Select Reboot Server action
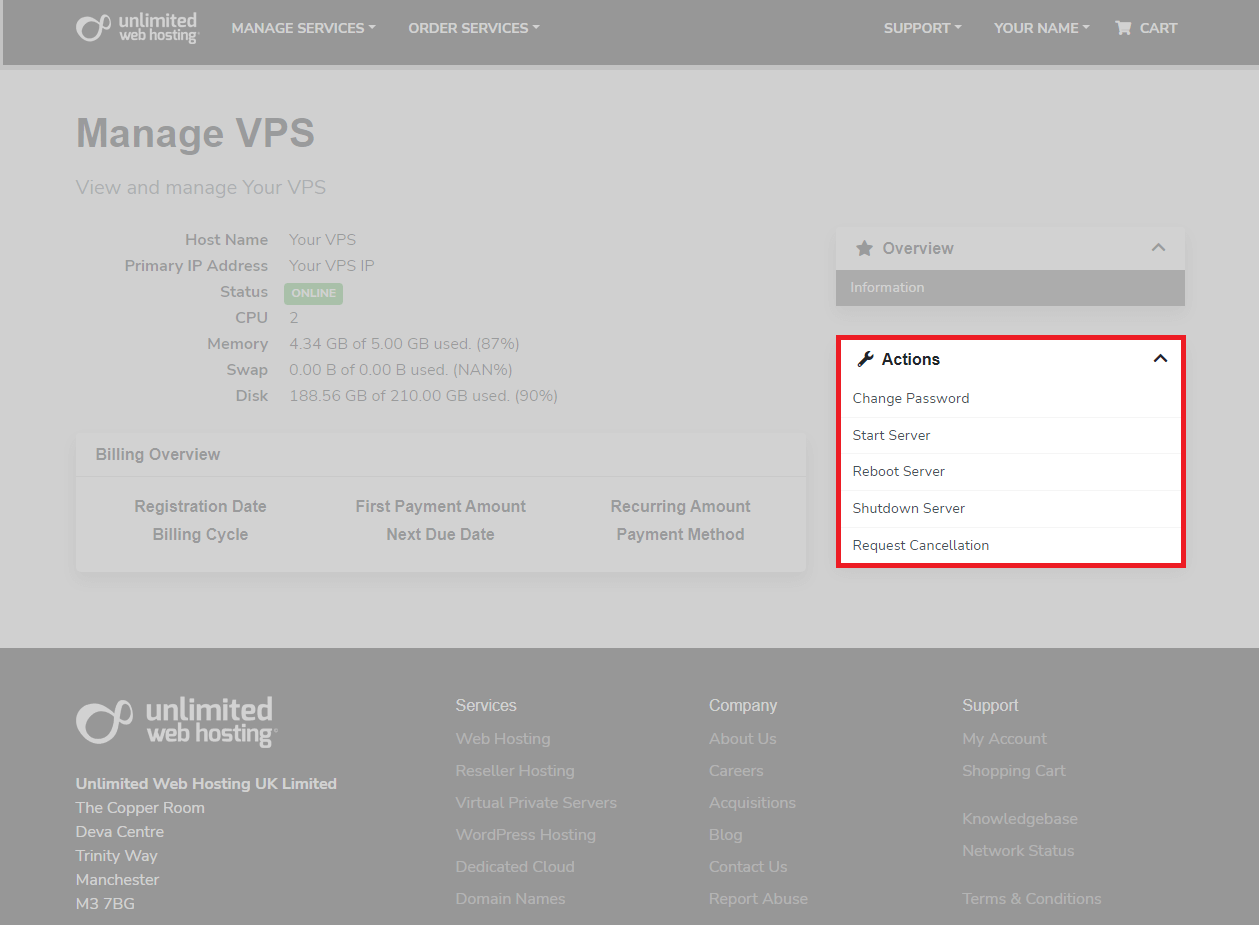 click(x=1010, y=471)
